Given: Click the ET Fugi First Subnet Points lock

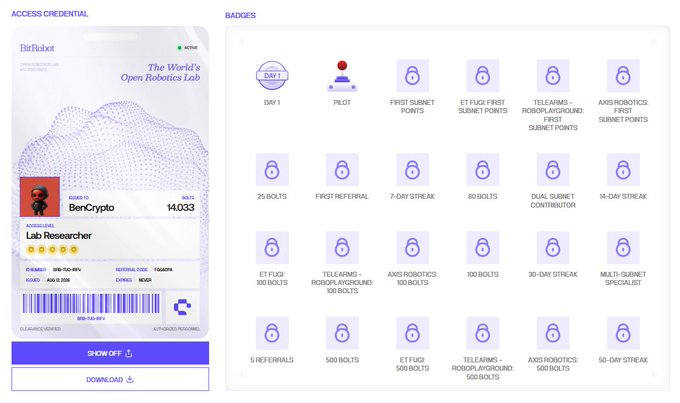Looking at the screenshot, I should [483, 75].
